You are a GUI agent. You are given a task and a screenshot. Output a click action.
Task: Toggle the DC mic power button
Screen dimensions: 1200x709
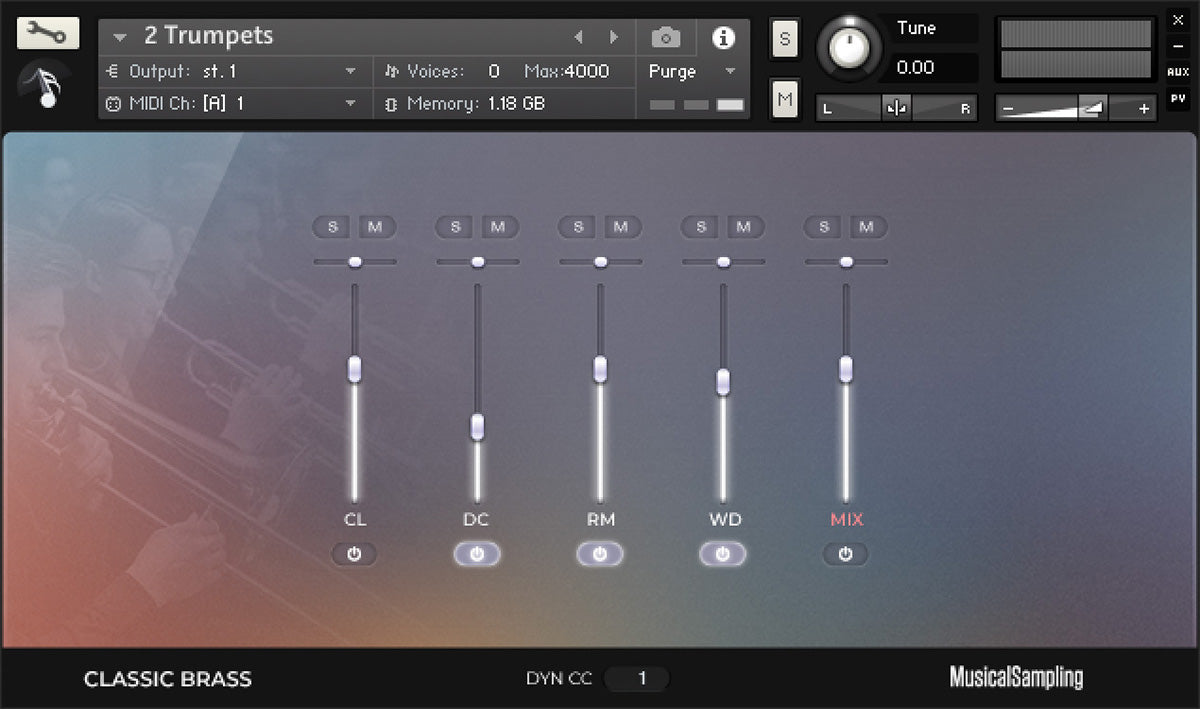pyautogui.click(x=477, y=554)
